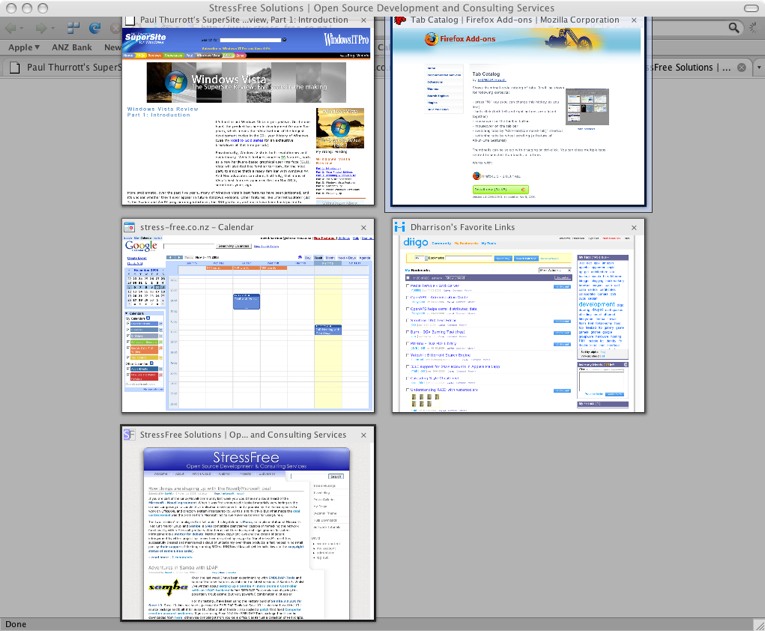This screenshot has width=765, height=631.
Task: Select the 'Paul Thurrott's SuperSite' thumbnail title
Action: coord(244,20)
